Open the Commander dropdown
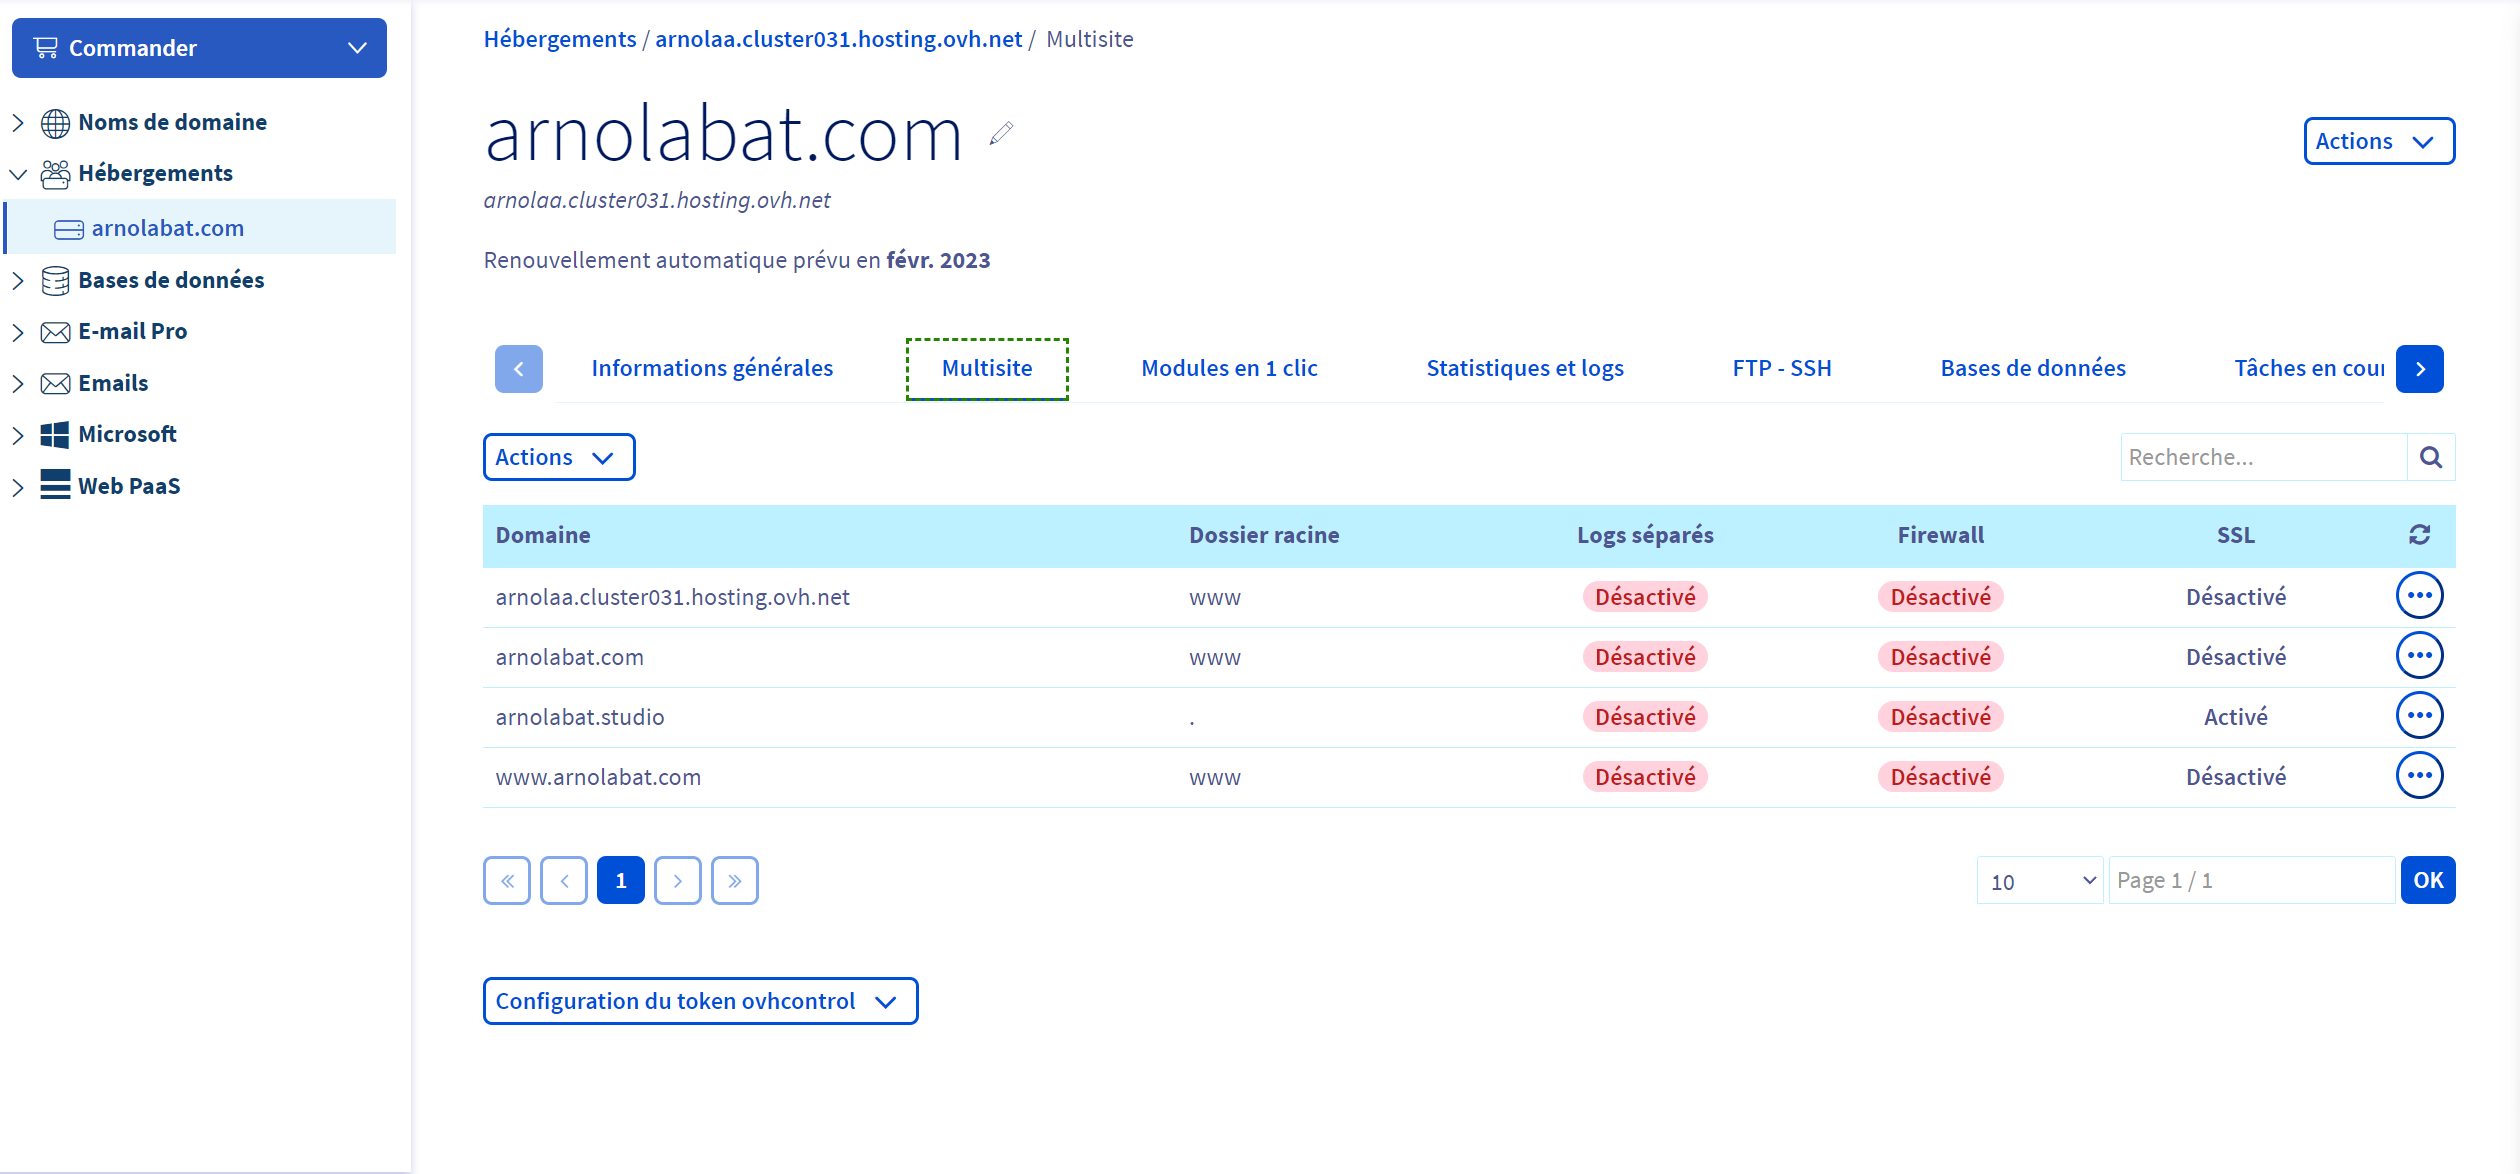Viewport: 2520px width, 1174px height. [199, 48]
